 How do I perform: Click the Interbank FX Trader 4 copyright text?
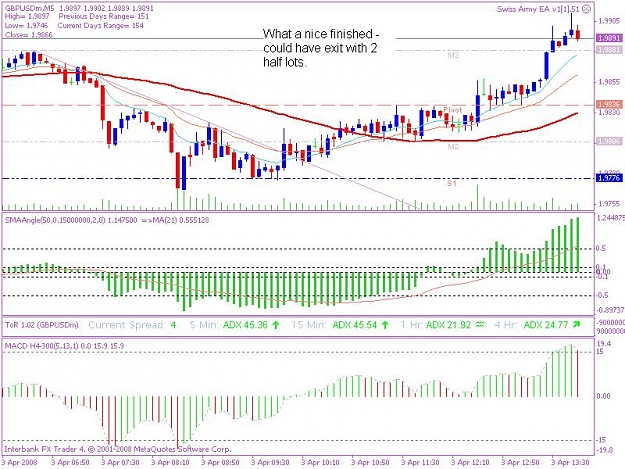tap(117, 449)
